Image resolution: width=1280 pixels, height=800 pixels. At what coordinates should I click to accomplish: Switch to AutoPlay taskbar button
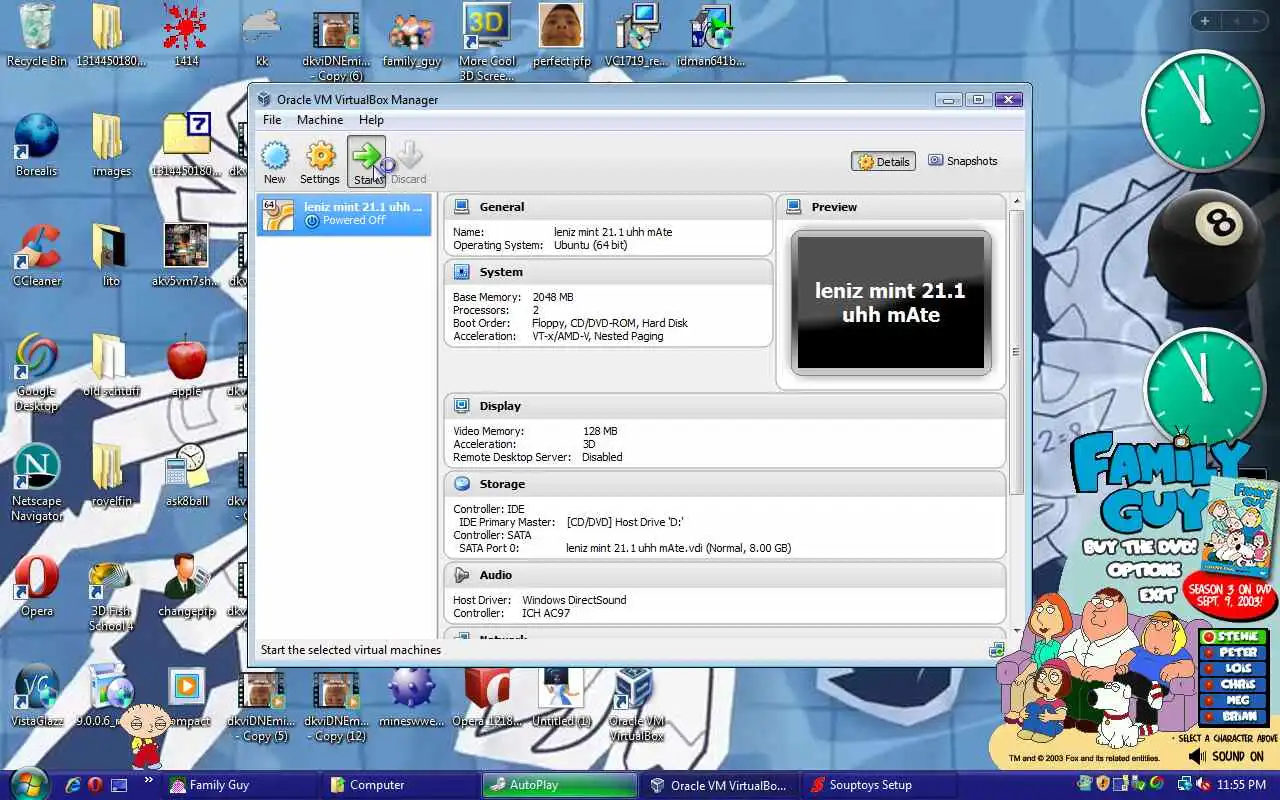pyautogui.click(x=560, y=785)
